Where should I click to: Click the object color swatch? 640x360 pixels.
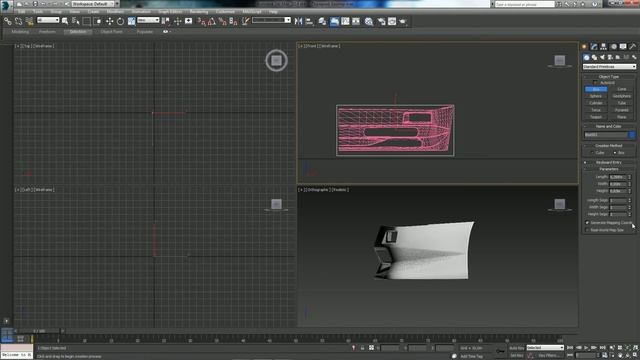pyautogui.click(x=632, y=135)
